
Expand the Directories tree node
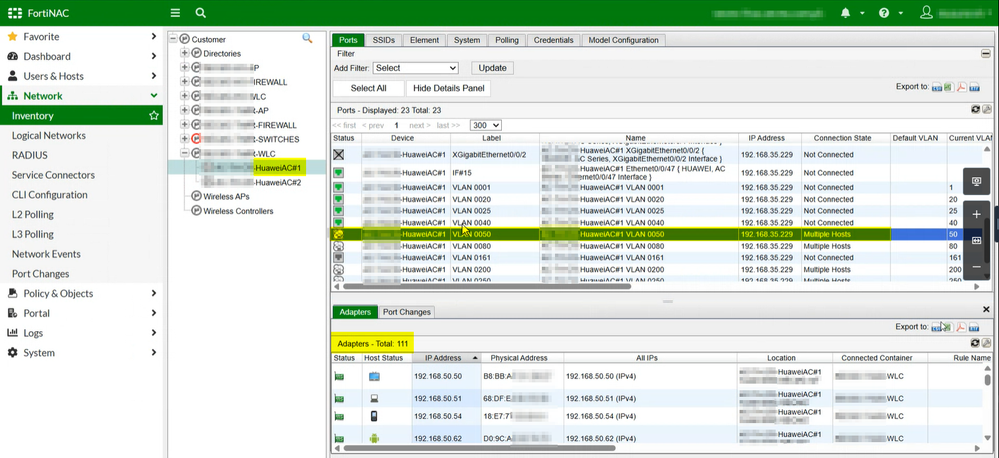pos(185,53)
